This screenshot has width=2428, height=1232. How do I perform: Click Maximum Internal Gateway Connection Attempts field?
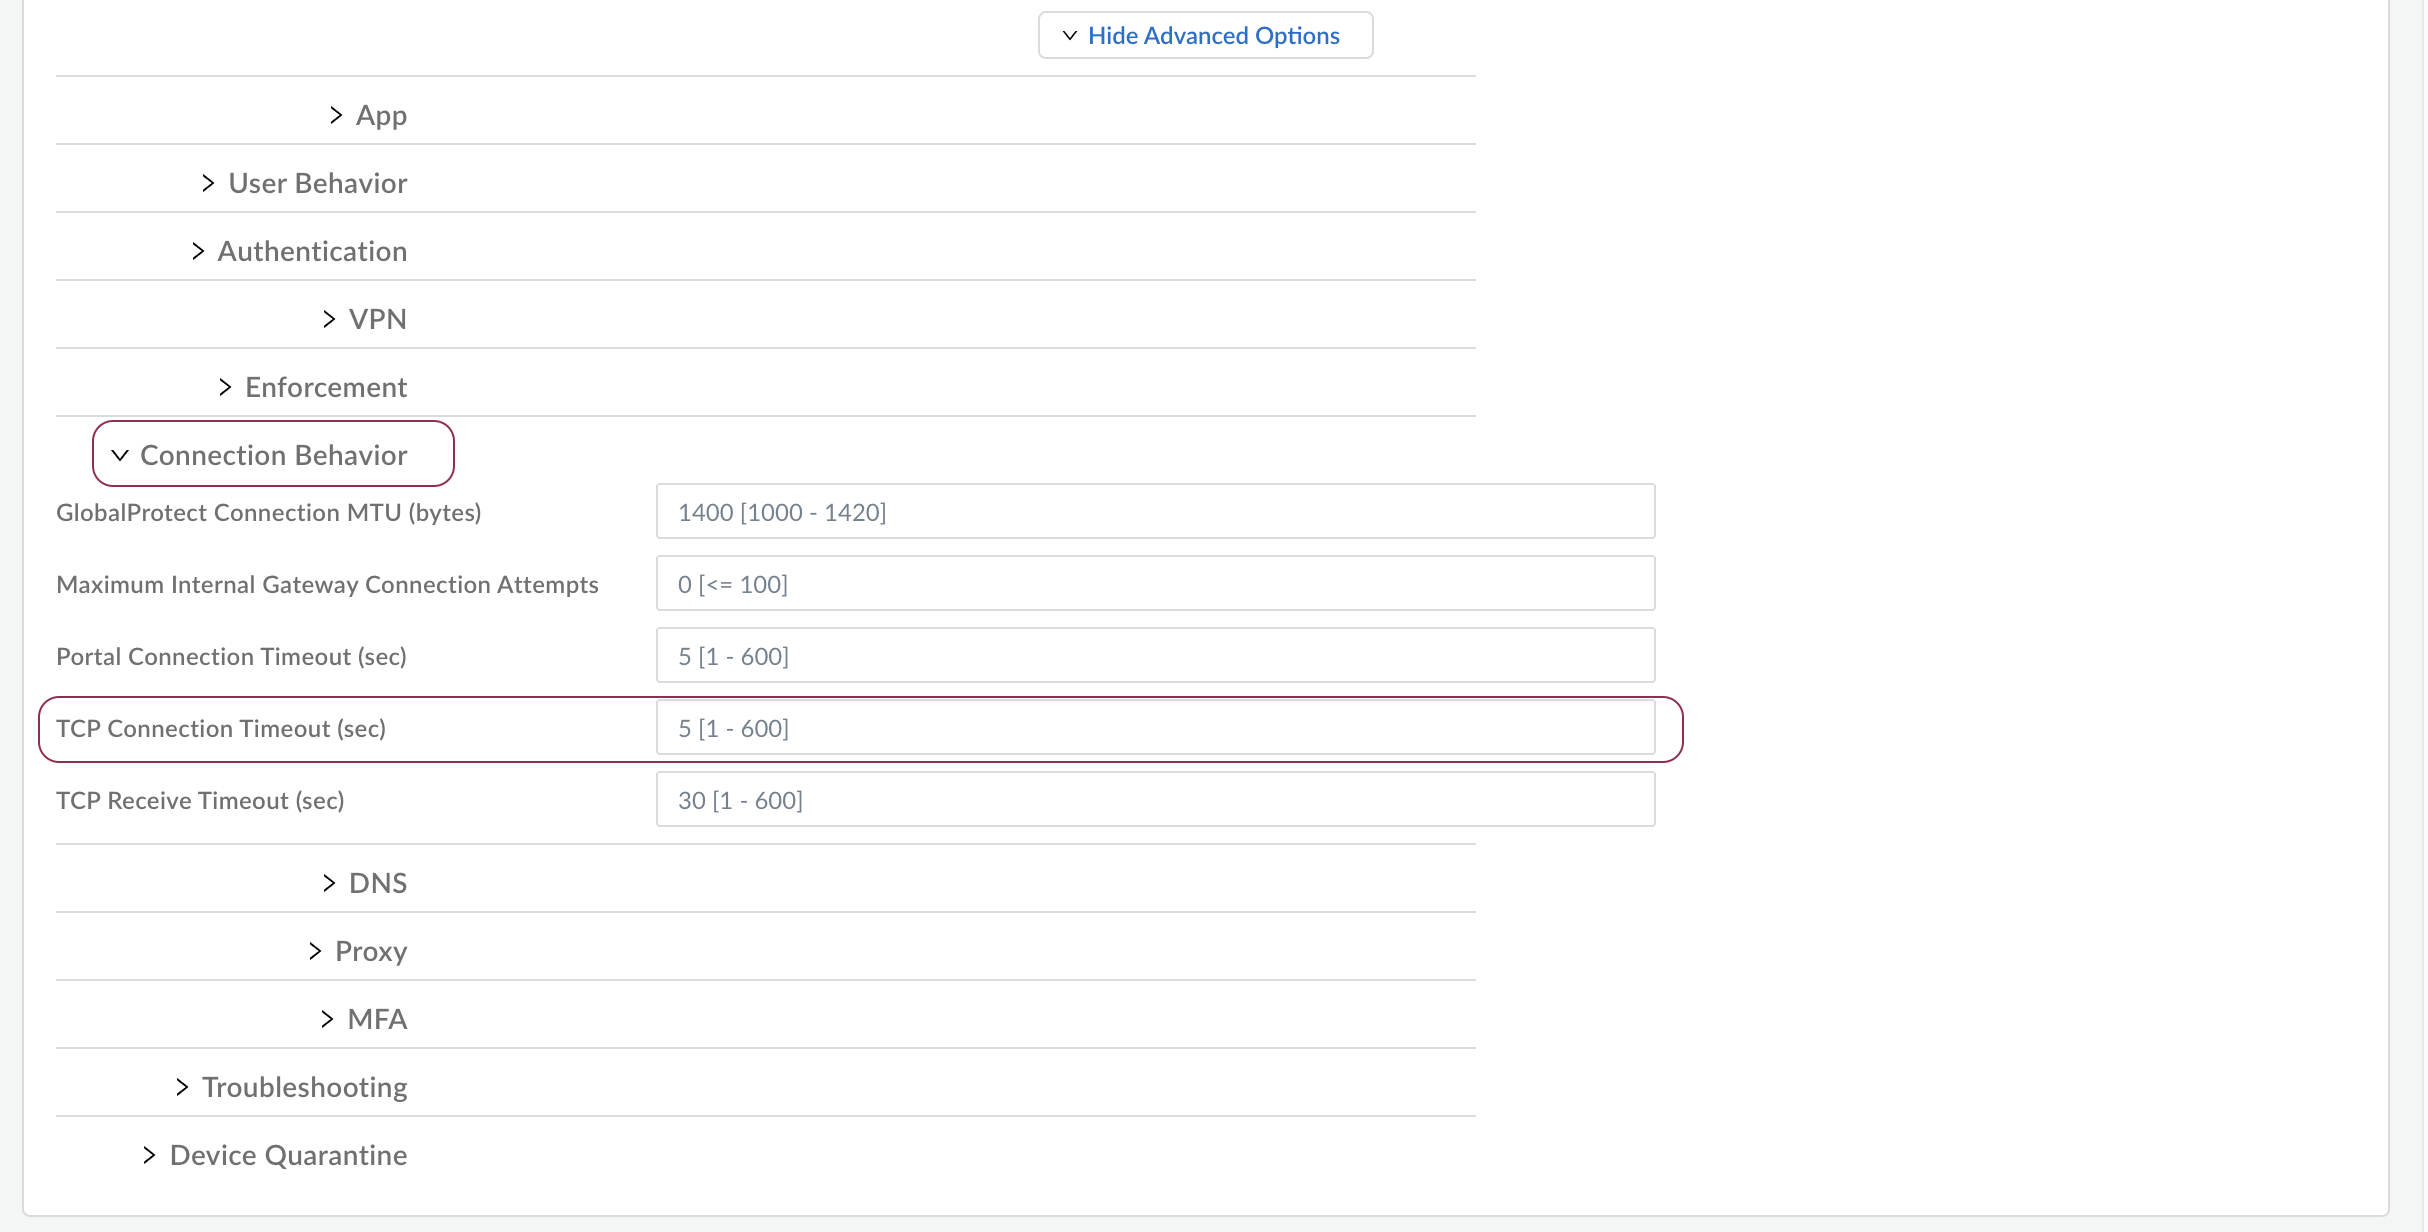(1155, 584)
